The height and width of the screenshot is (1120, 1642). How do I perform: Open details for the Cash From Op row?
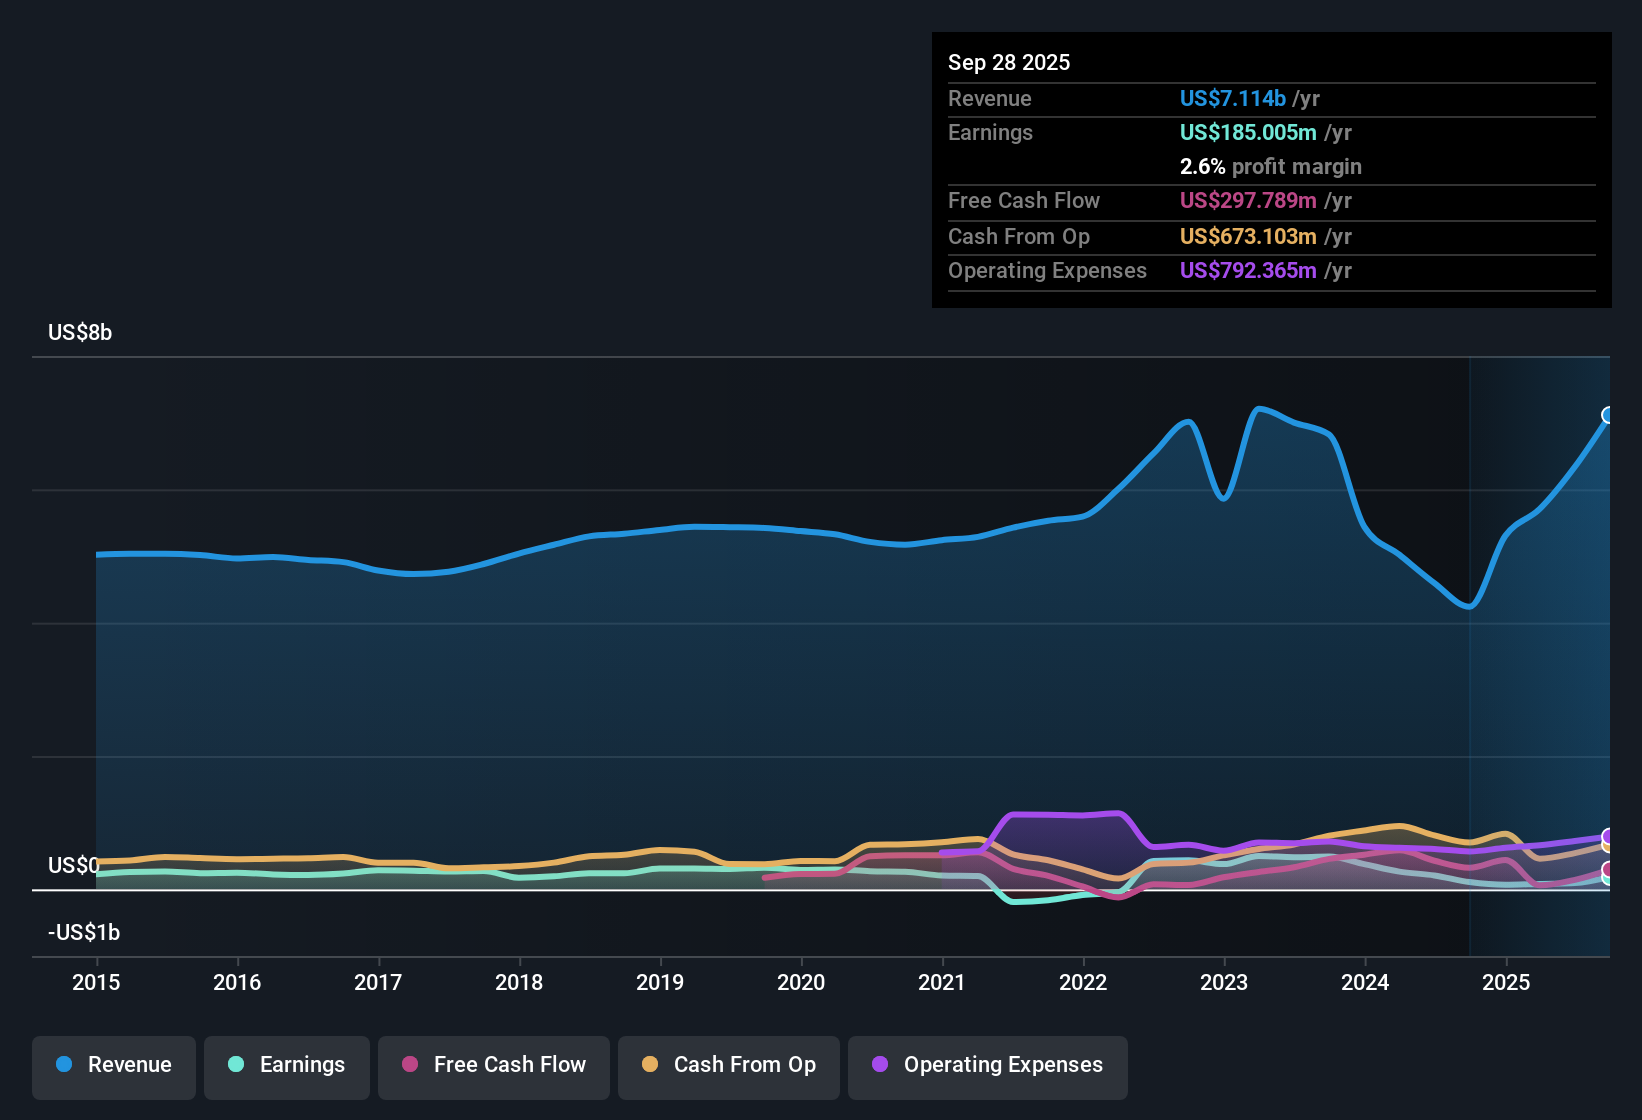click(1018, 236)
